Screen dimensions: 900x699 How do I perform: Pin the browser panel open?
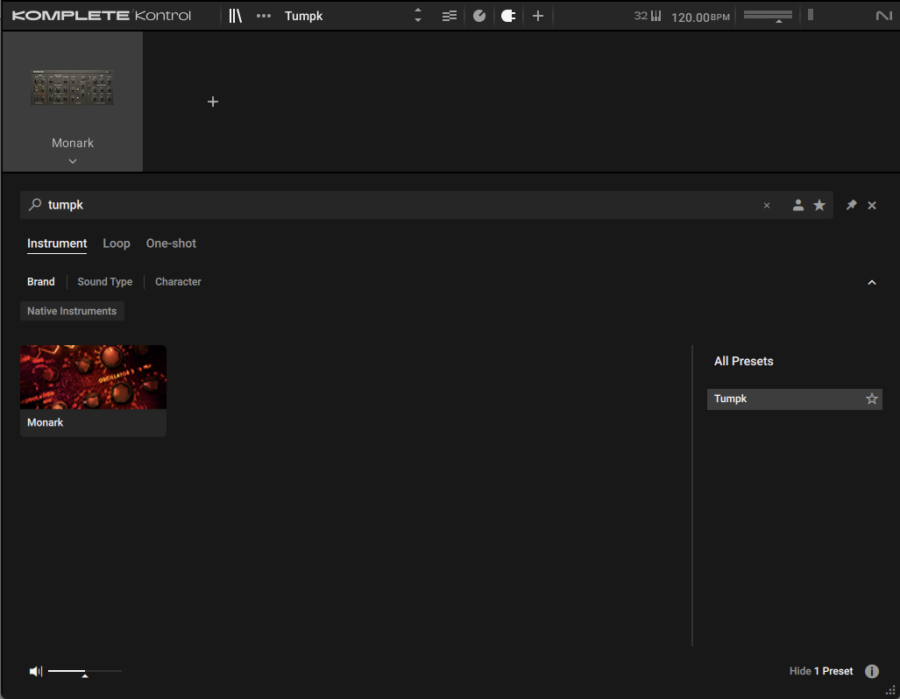851,205
